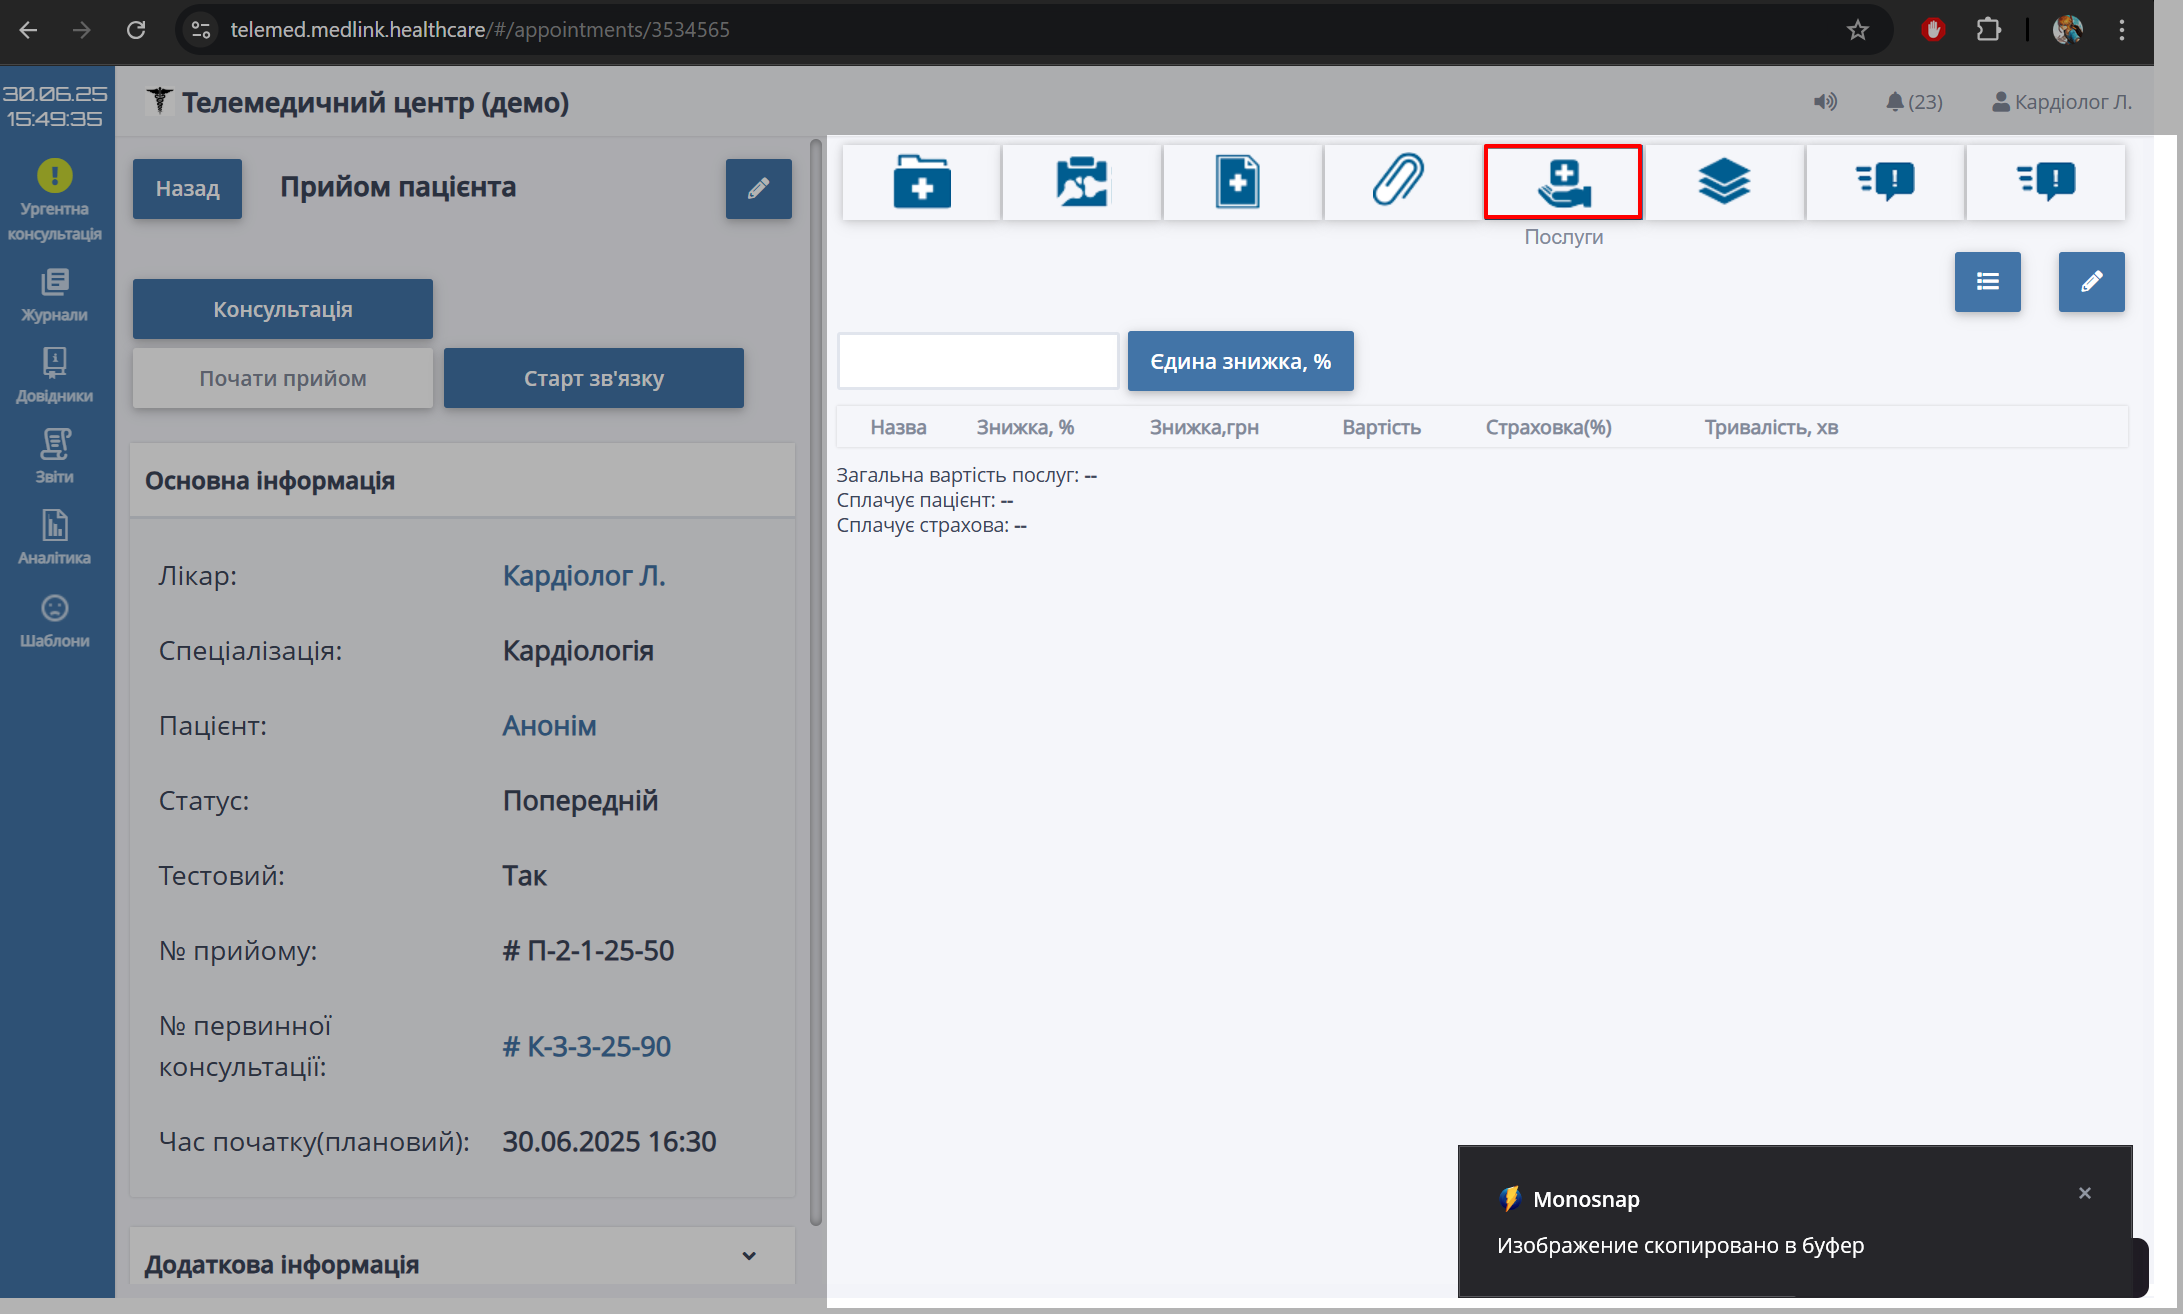Click the list view button
The height and width of the screenshot is (1314, 2183).
(x=1987, y=282)
